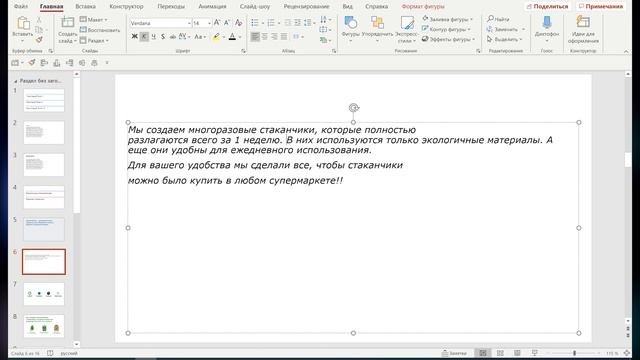Click the Создать слайд new slide icon
This screenshot has height=360, width=640.
pos(67,22)
